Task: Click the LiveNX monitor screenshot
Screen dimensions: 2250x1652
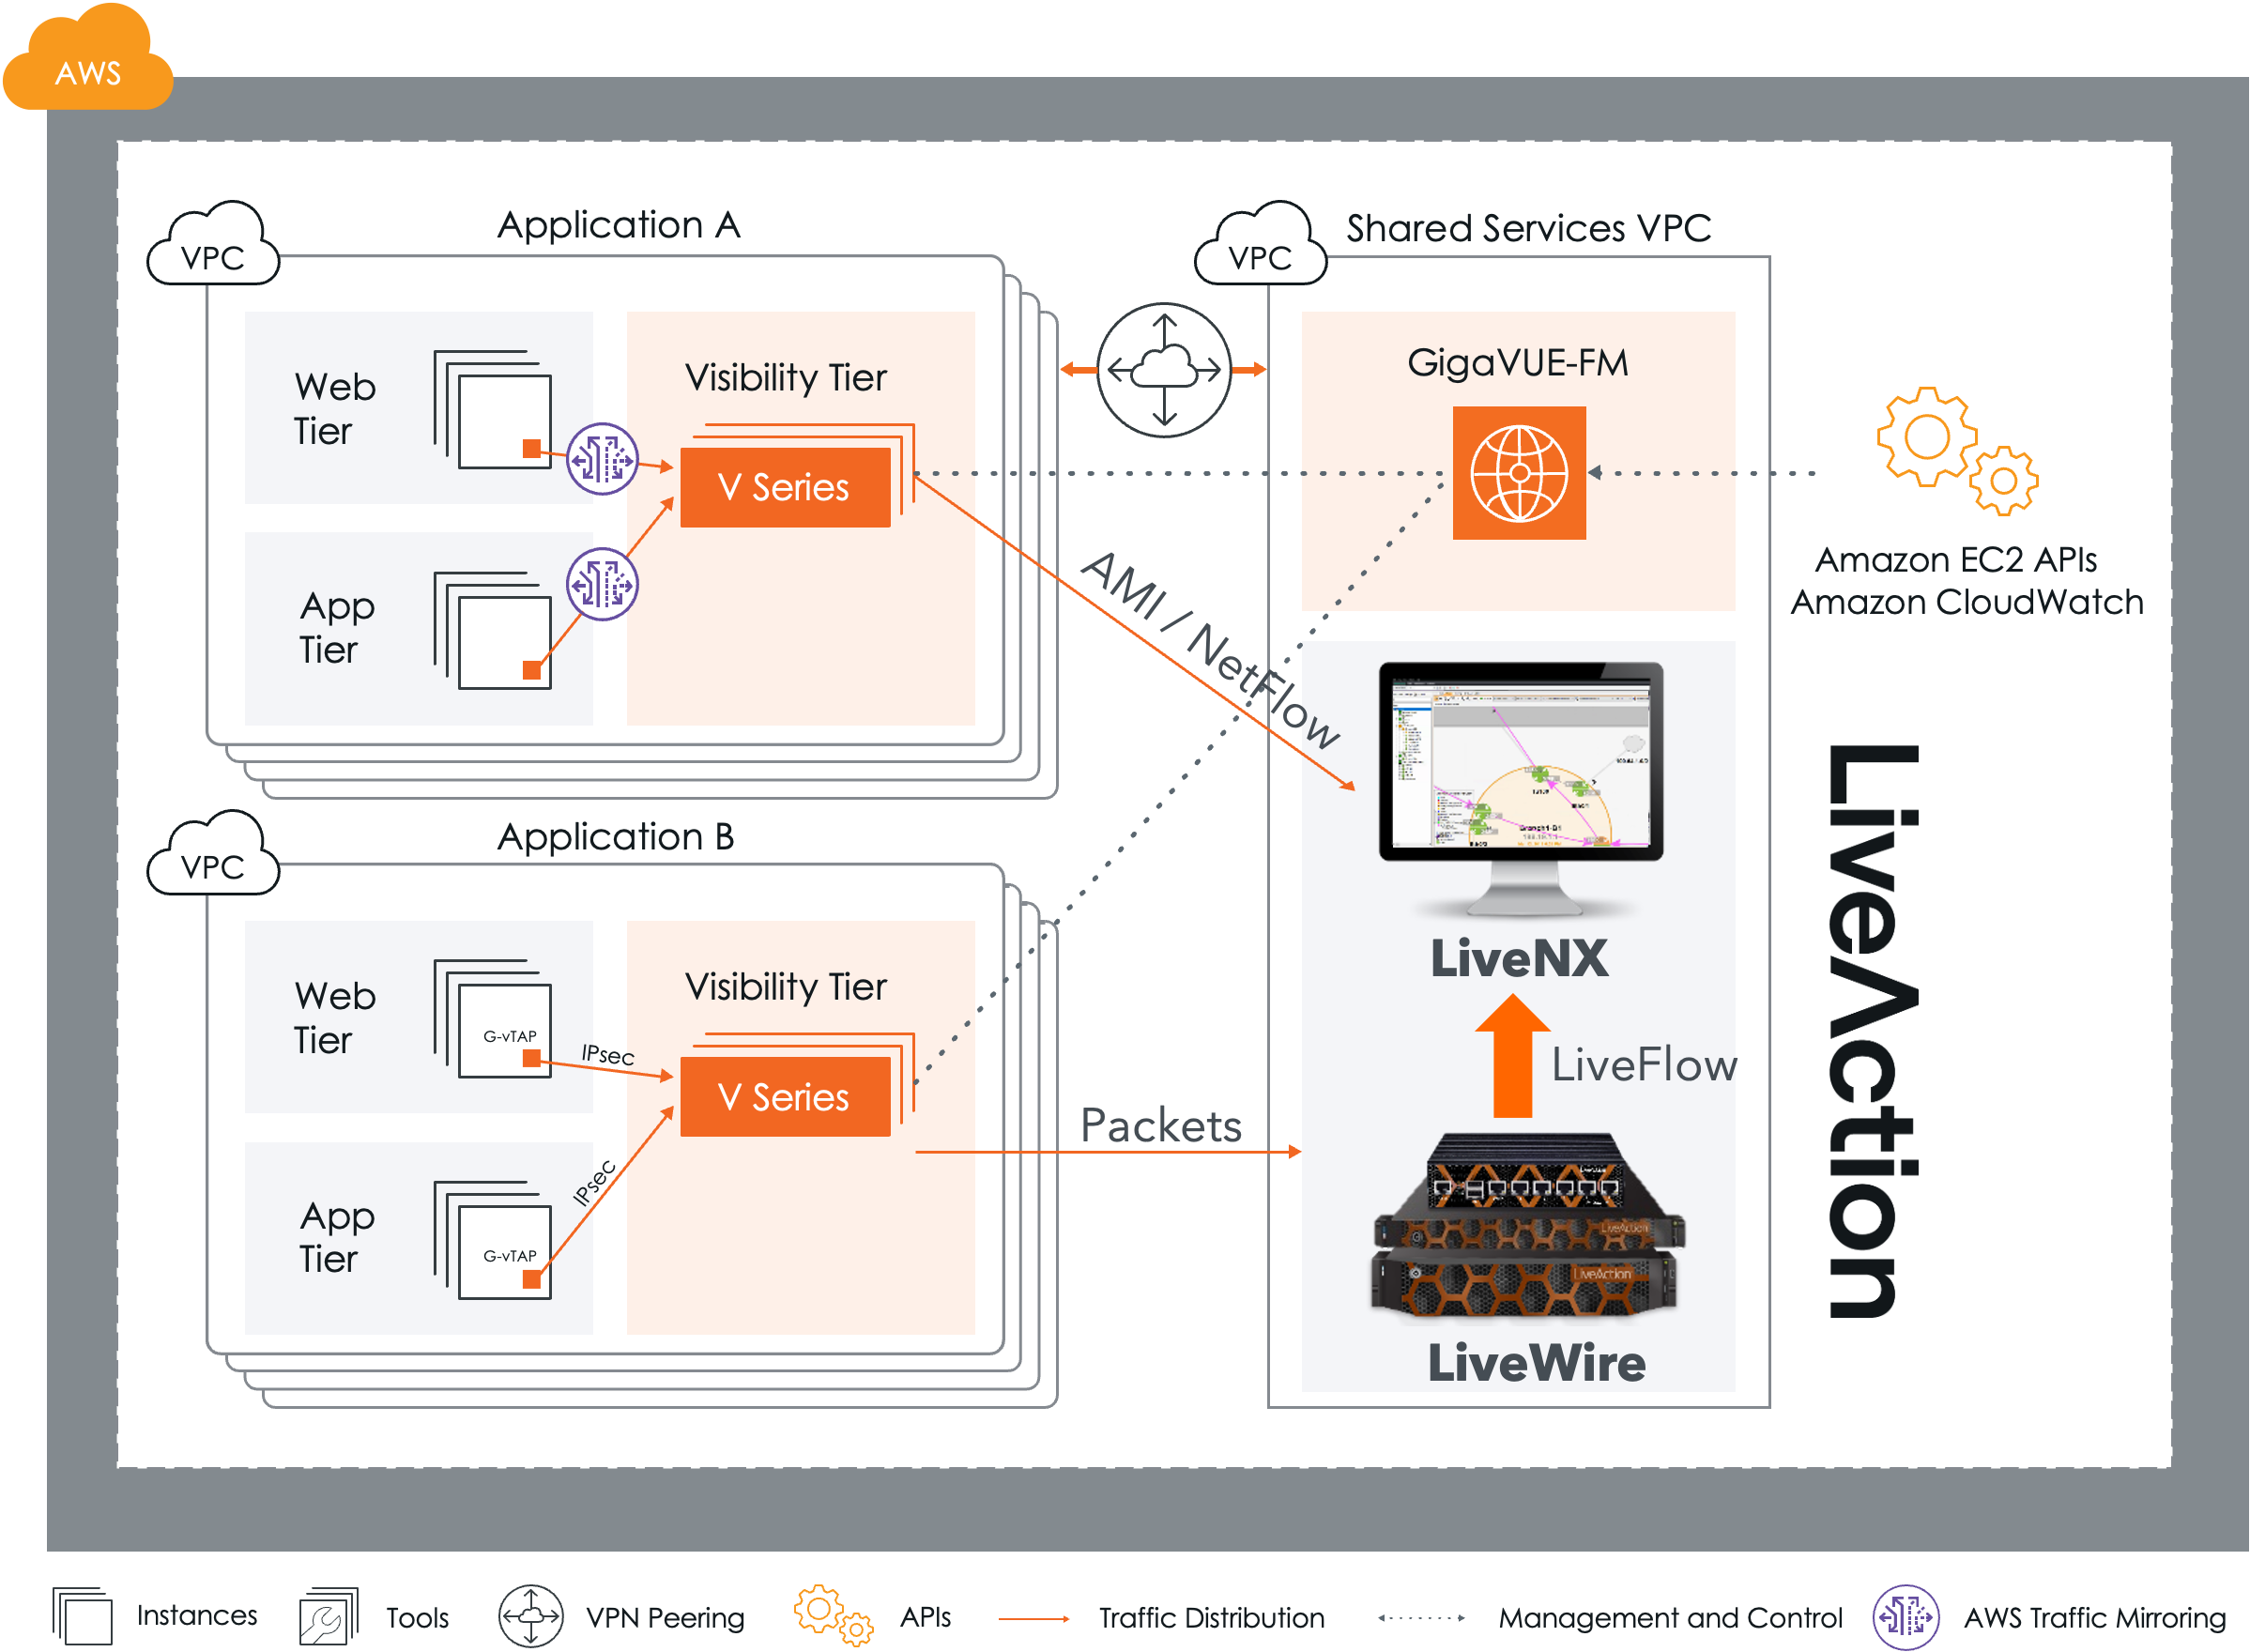Action: [1520, 765]
